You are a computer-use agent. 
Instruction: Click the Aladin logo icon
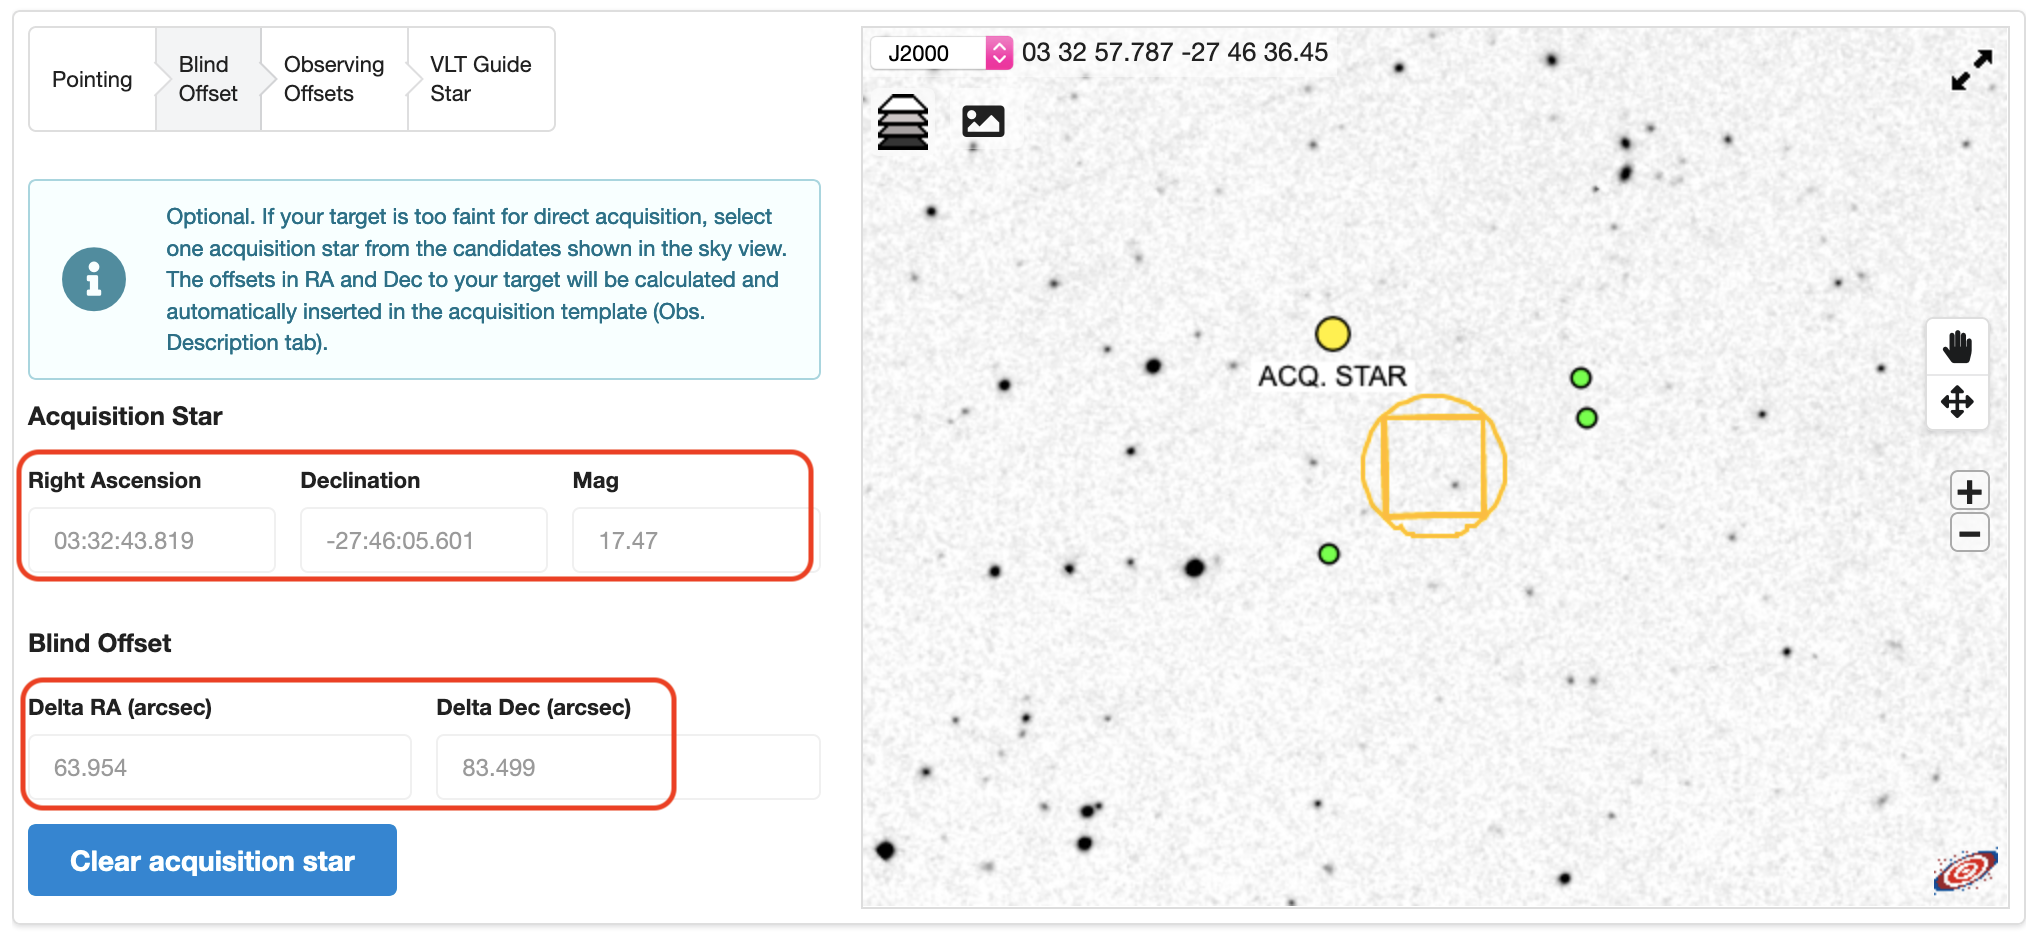pyautogui.click(x=1965, y=871)
